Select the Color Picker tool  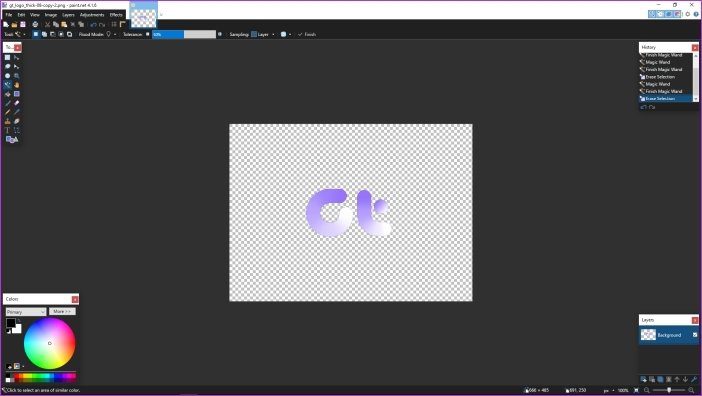[x=17, y=112]
